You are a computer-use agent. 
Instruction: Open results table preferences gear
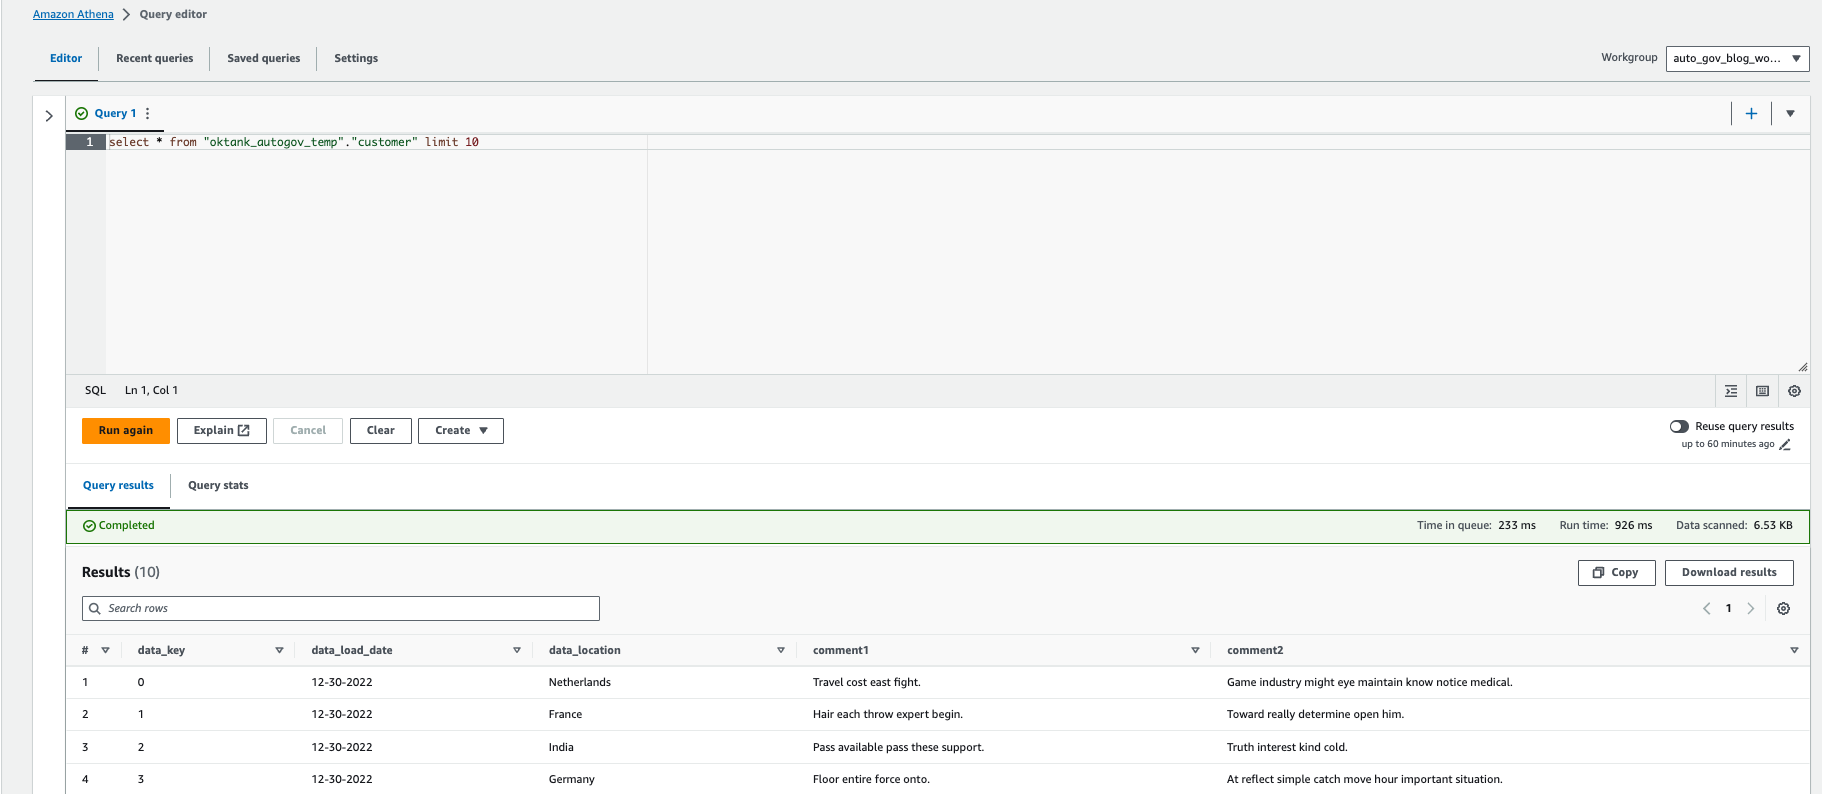click(1783, 608)
